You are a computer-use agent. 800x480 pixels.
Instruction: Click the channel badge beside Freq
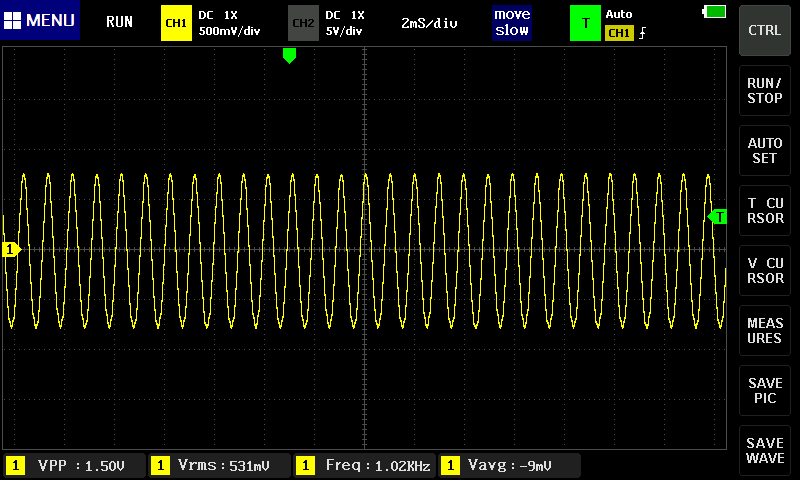coord(305,466)
